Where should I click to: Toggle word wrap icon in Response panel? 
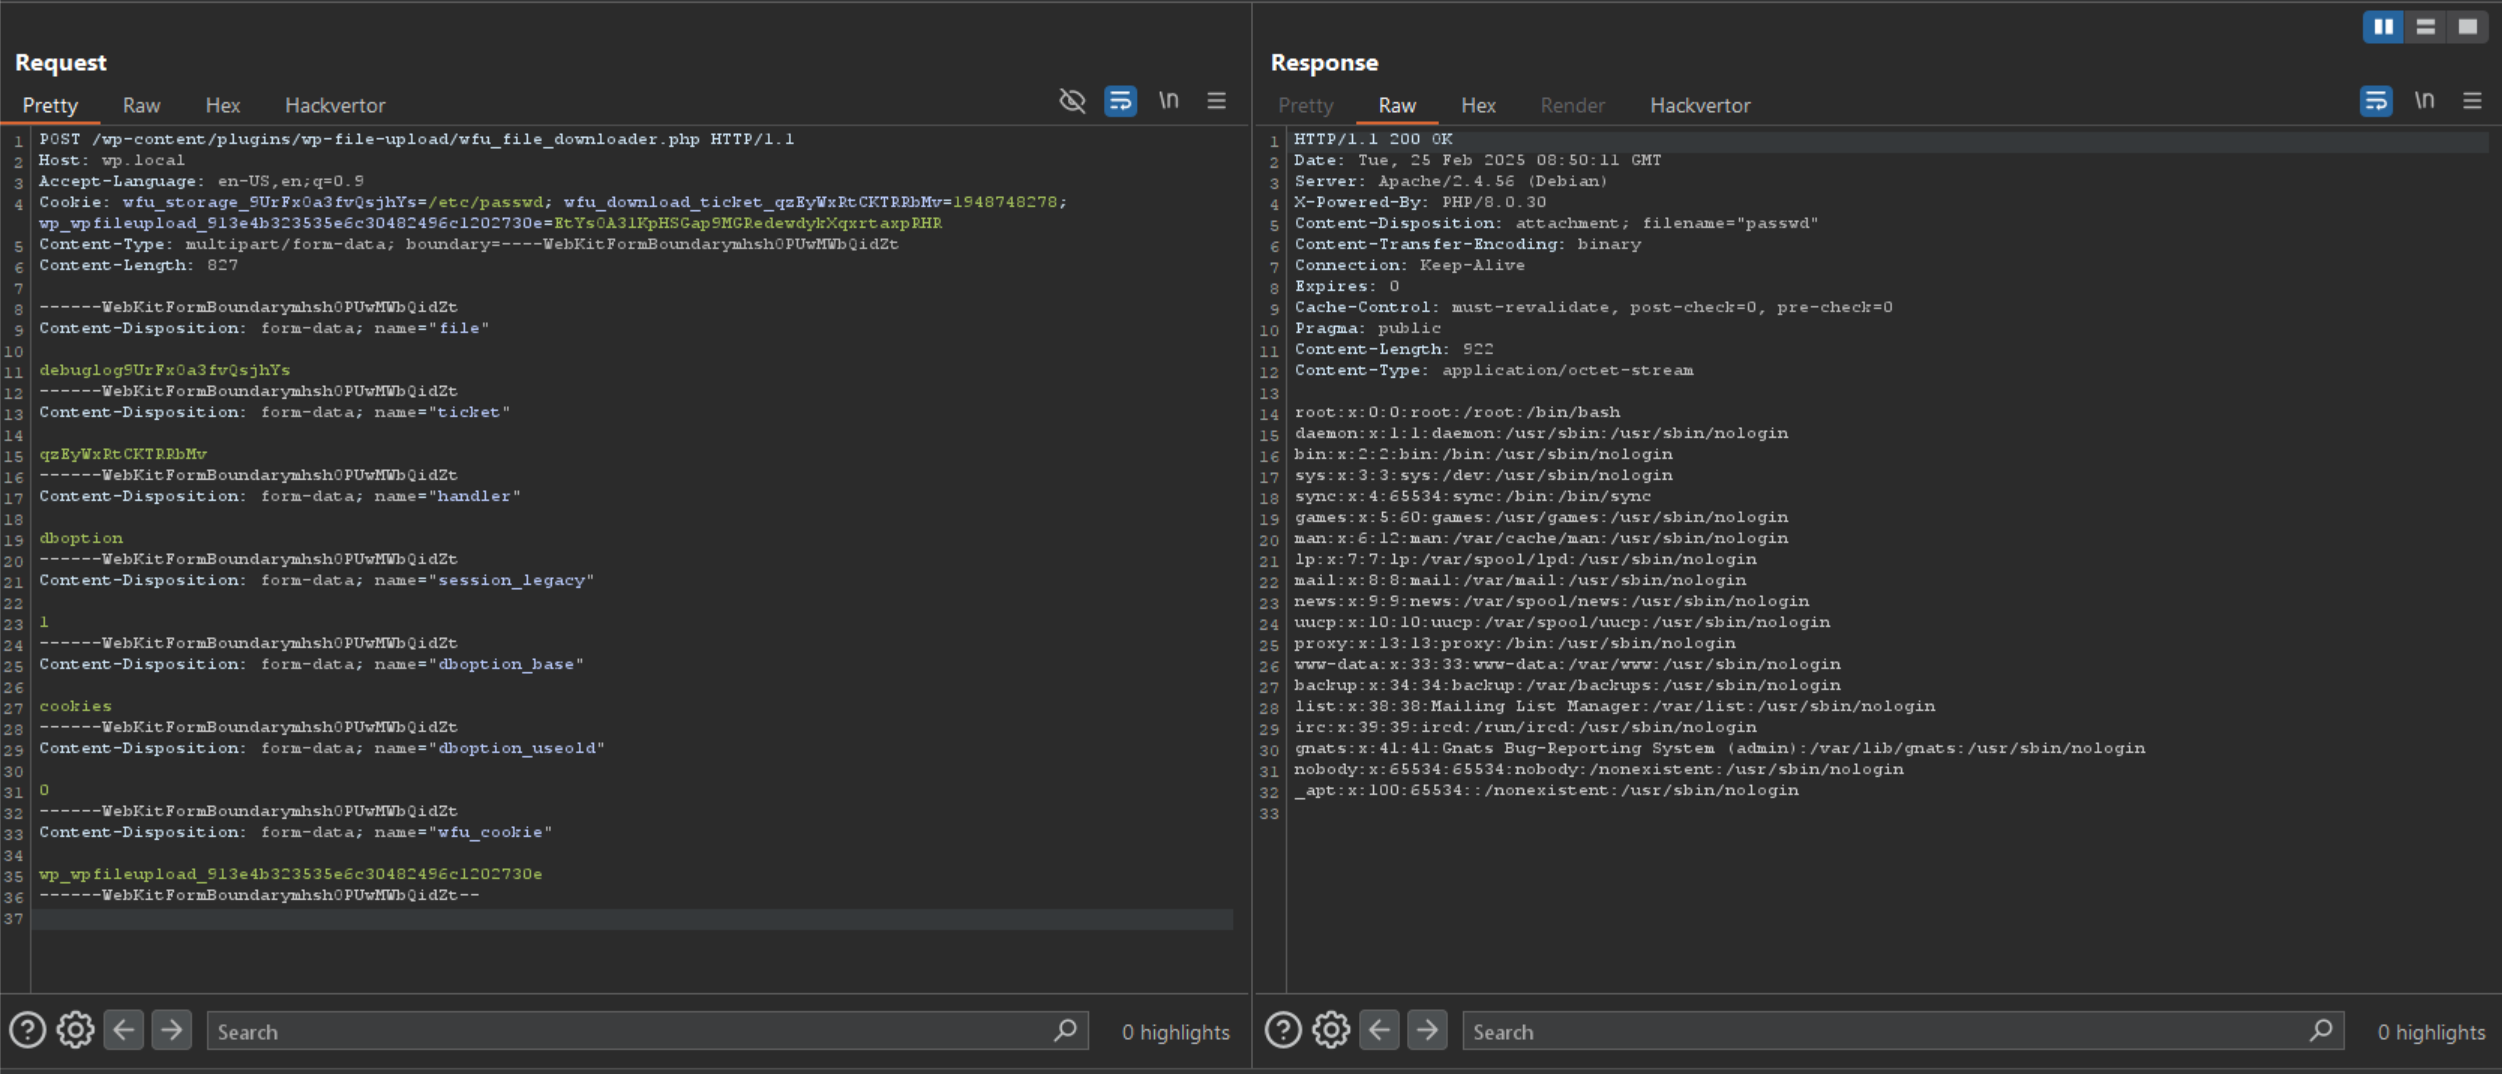tap(2376, 101)
